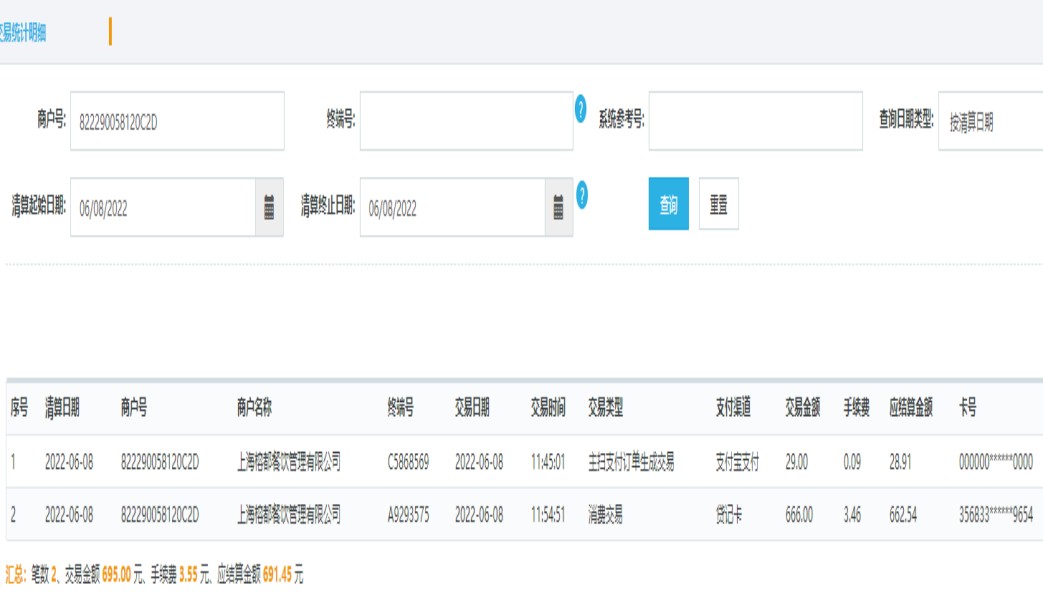This screenshot has height=605, width=1043.
Task: Click into the 终端号 input box
Action: click(466, 122)
